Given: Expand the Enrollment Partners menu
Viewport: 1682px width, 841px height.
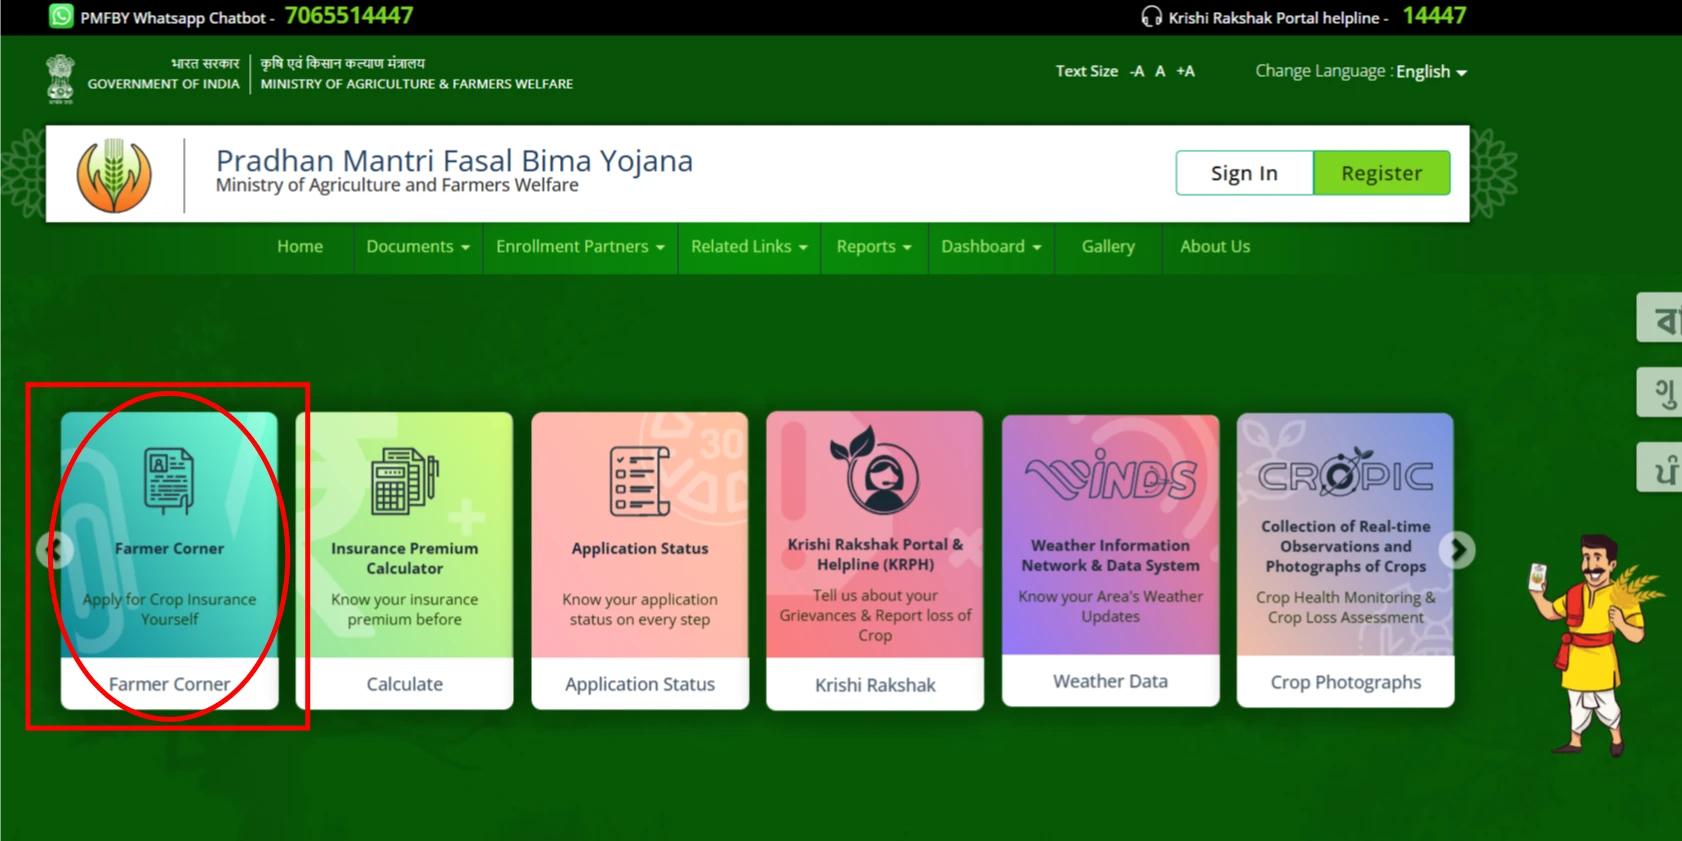Looking at the screenshot, I should [x=580, y=246].
